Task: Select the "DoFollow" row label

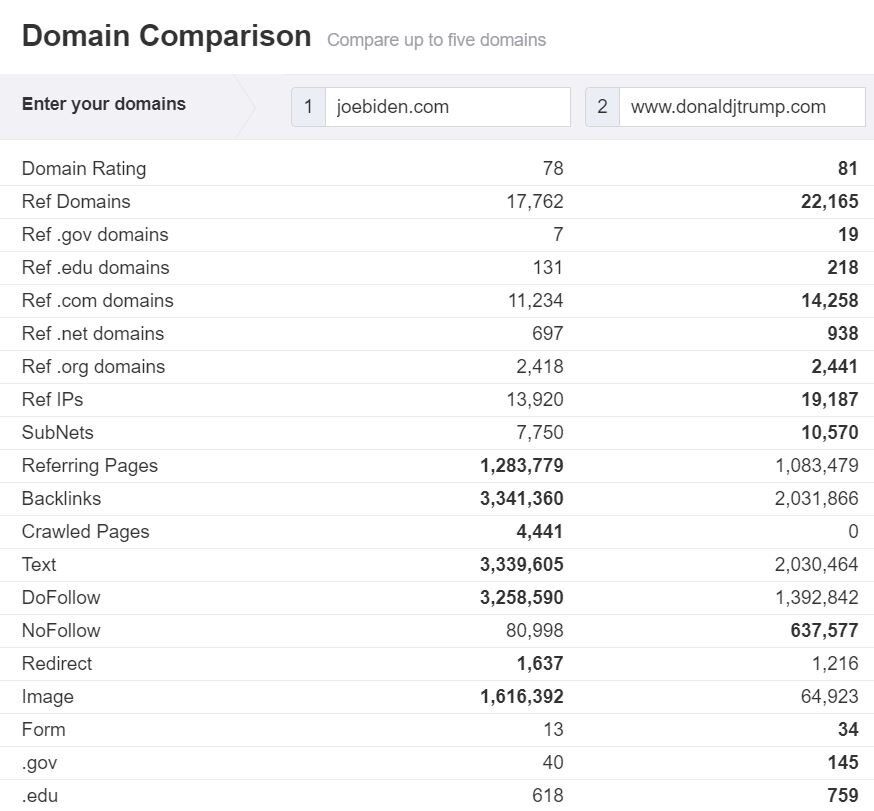Action: 61,598
